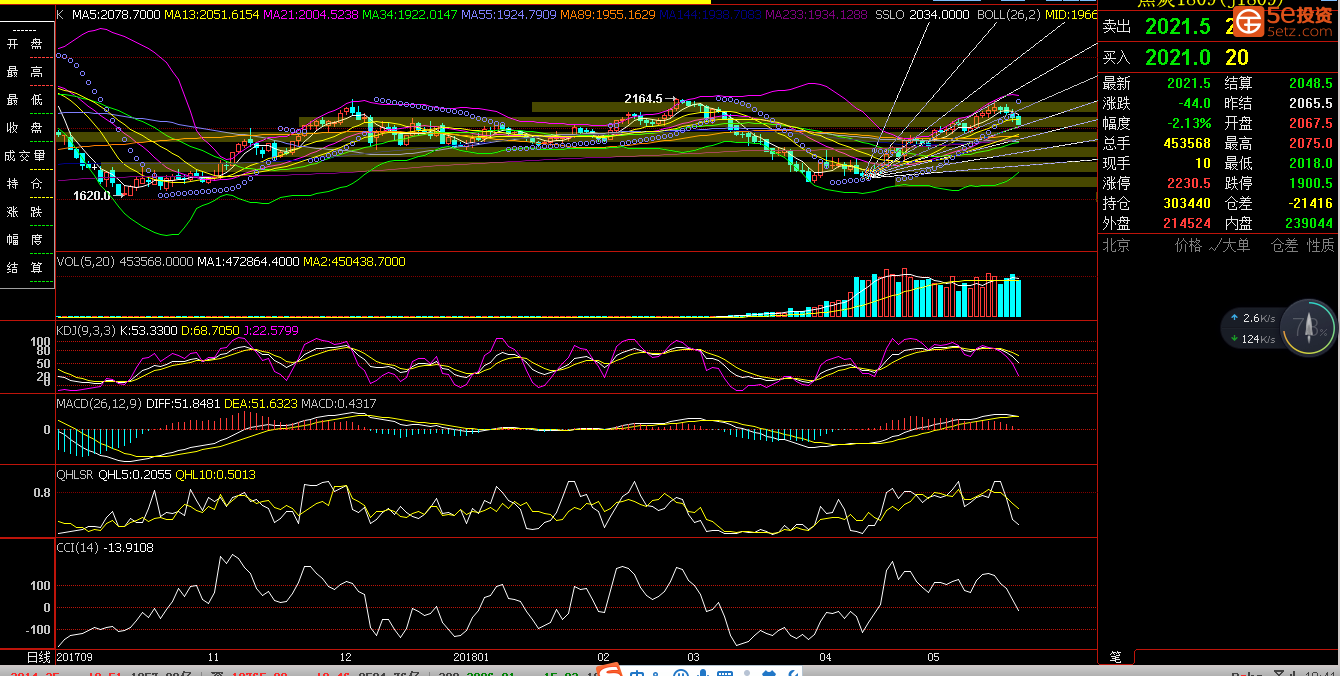This screenshot has height=676, width=1340.
Task: Click the network speed monitor circle widget
Action: tap(1308, 326)
